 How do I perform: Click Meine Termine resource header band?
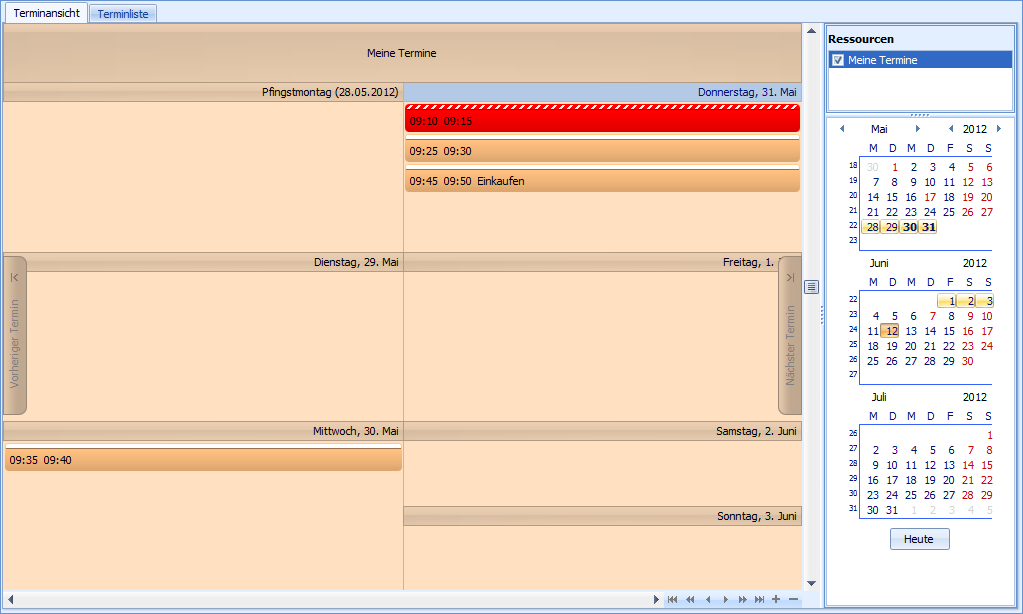[x=402, y=53]
